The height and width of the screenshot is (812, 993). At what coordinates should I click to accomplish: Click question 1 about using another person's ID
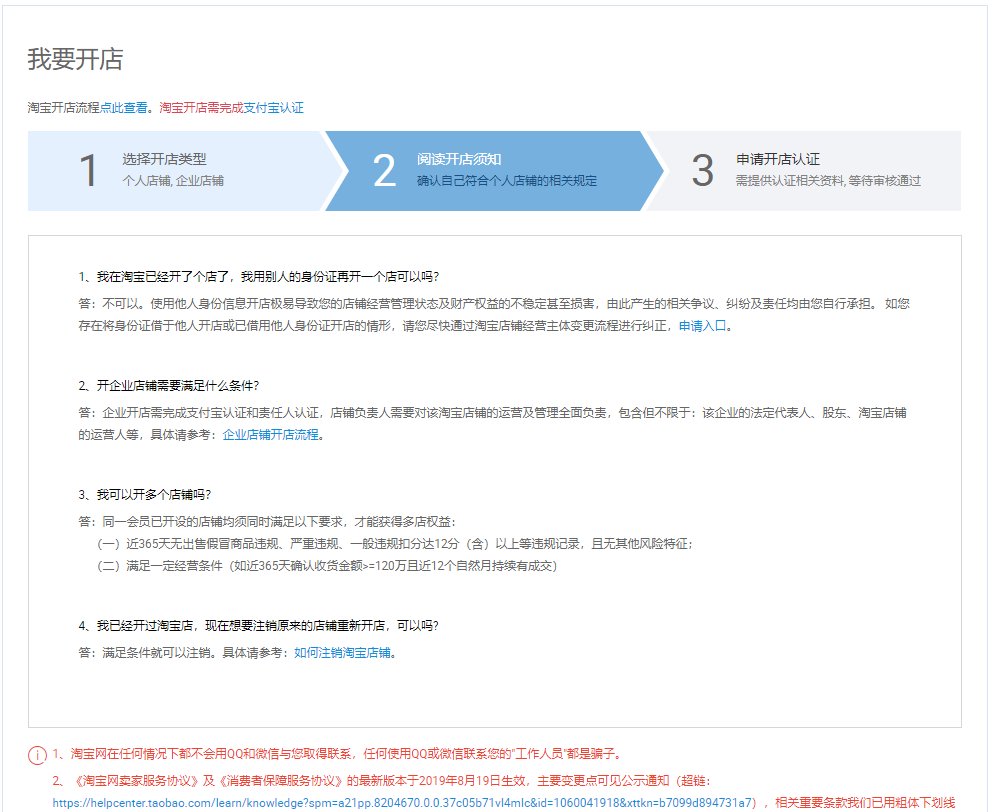(x=259, y=277)
